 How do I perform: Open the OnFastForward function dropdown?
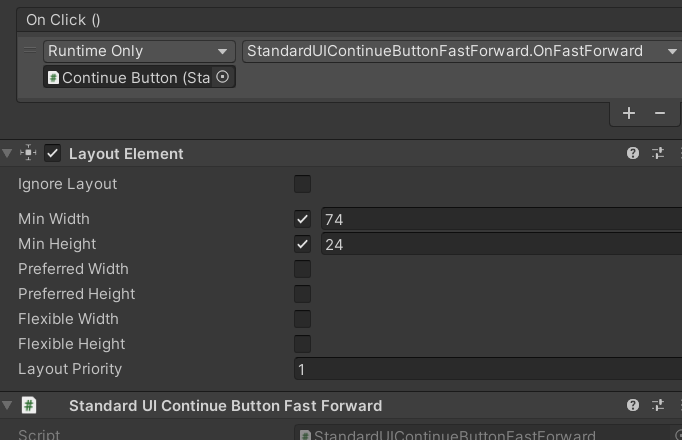click(x=462, y=51)
